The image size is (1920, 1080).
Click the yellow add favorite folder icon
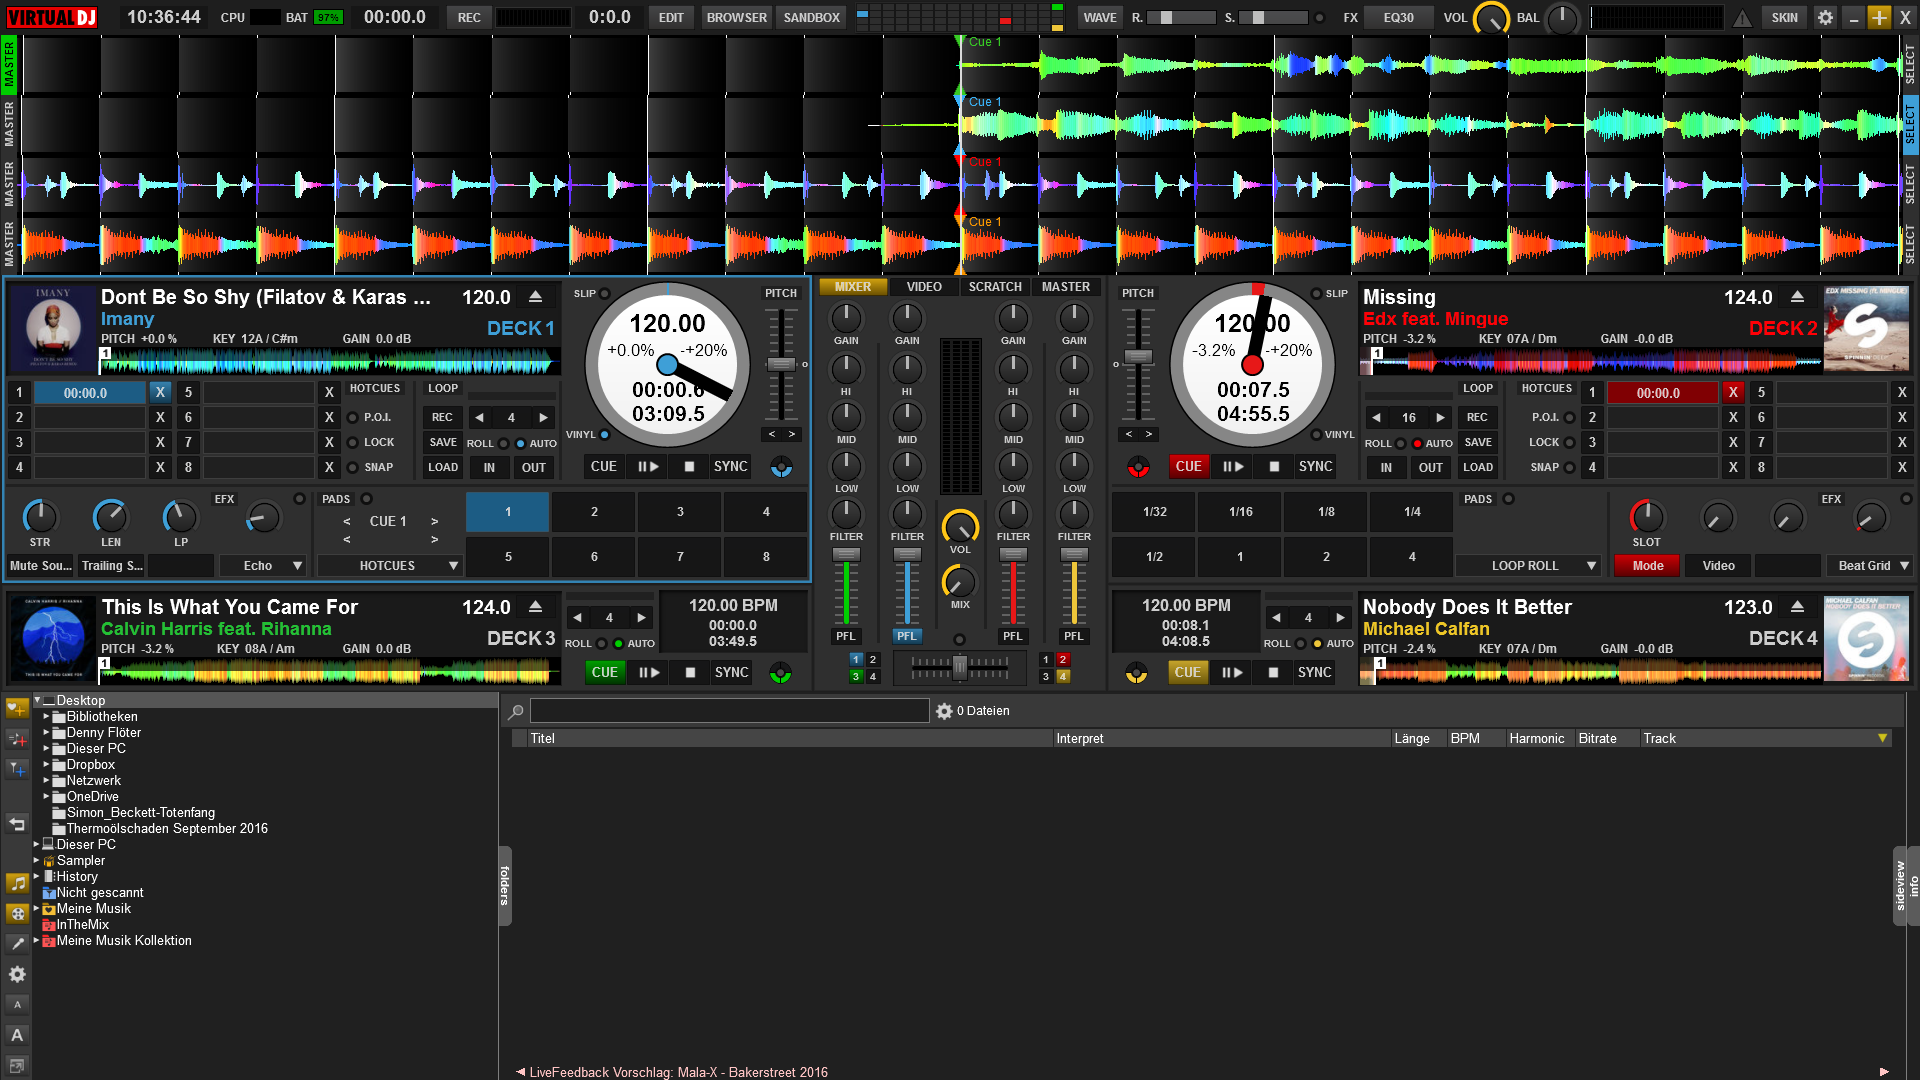point(17,709)
